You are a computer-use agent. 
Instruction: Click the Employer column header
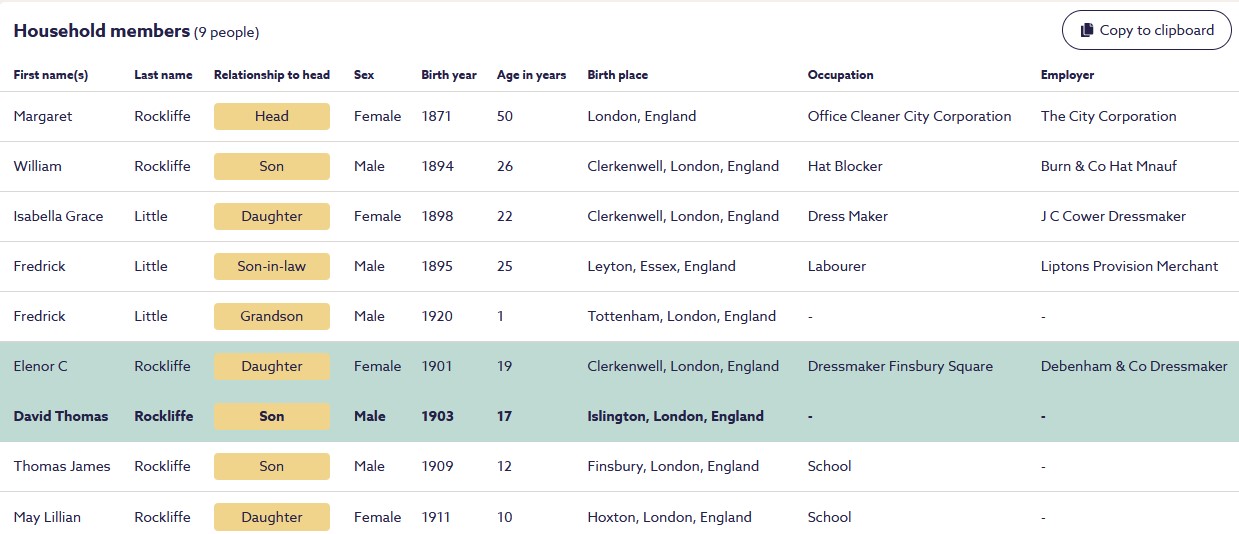tap(1067, 75)
